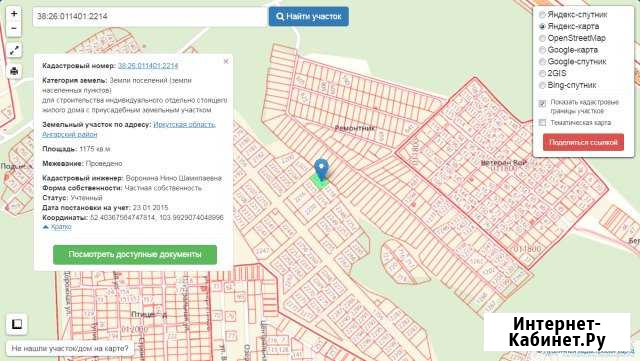The image size is (640, 361).
Task: Click registration date 23.01.2015
Action: [150, 208]
